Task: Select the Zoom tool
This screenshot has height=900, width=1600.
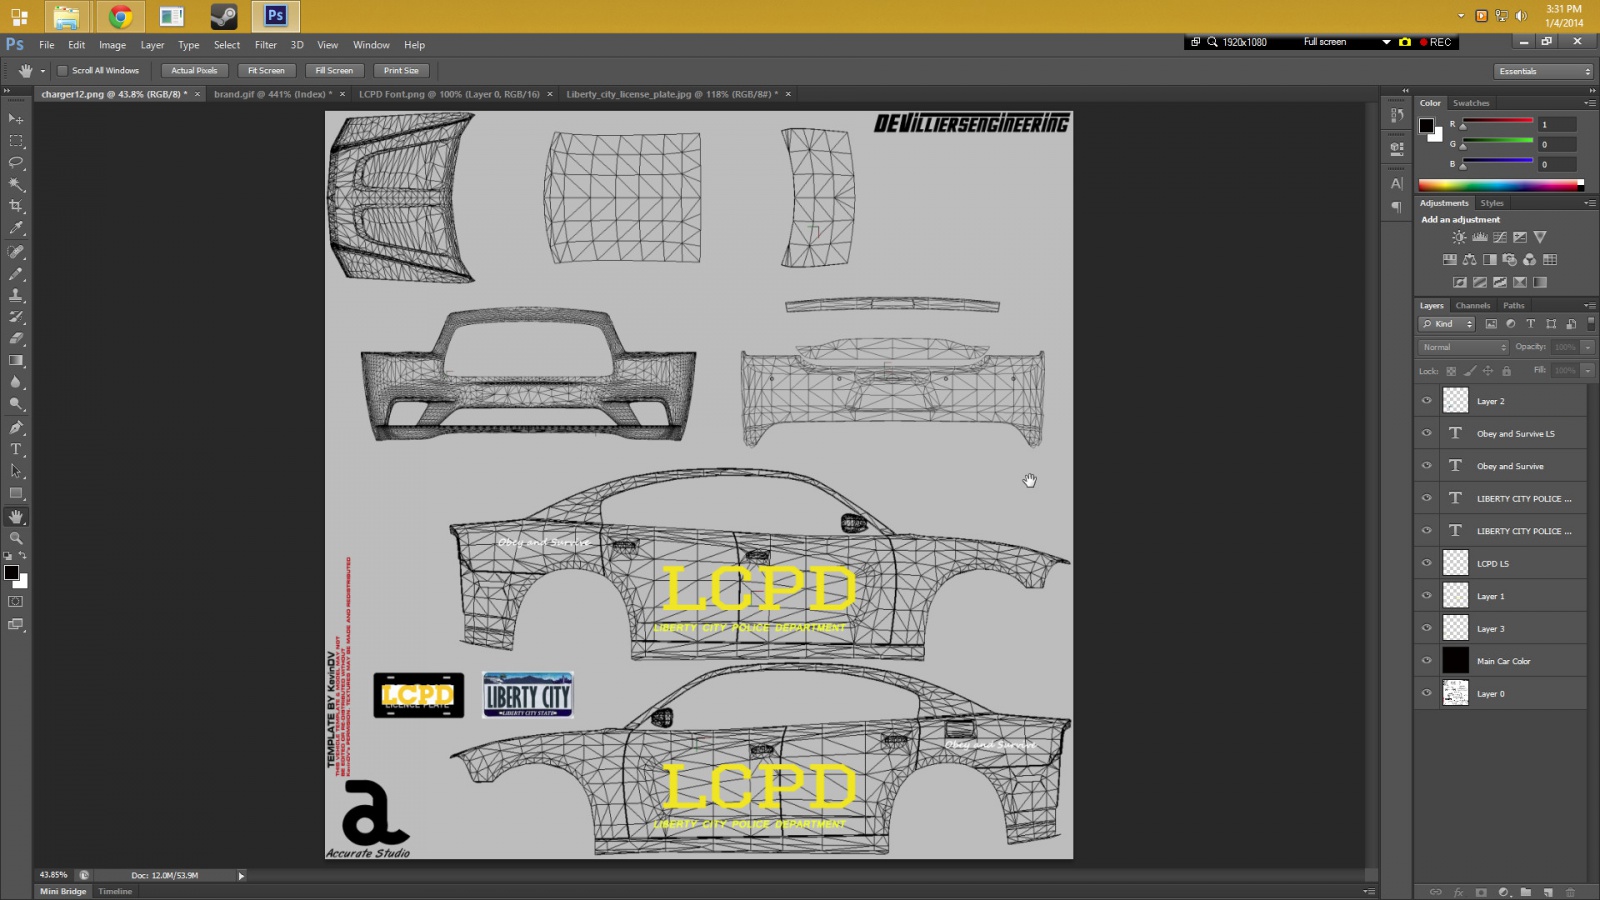Action: click(x=16, y=539)
